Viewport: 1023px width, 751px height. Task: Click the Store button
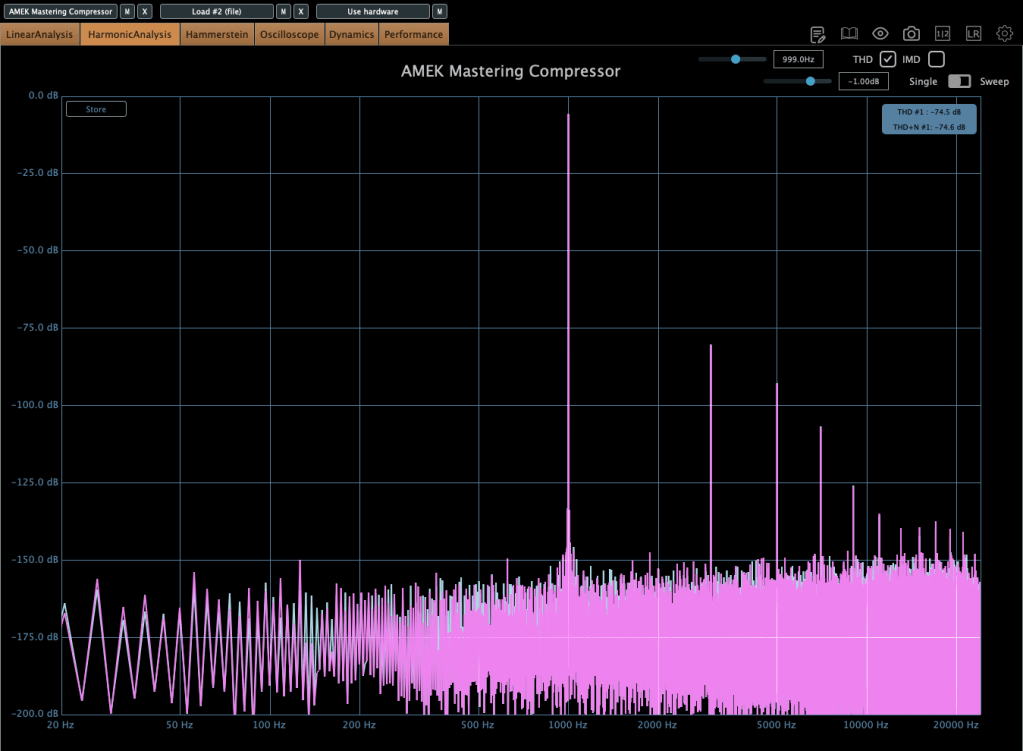click(x=96, y=109)
